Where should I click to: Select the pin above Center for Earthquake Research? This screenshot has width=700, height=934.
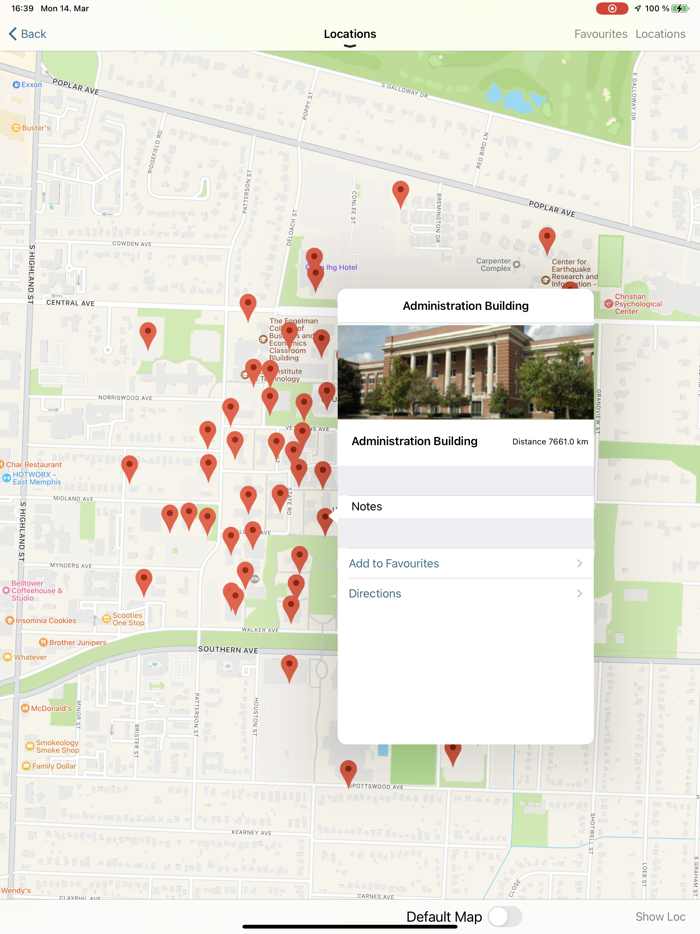547,240
